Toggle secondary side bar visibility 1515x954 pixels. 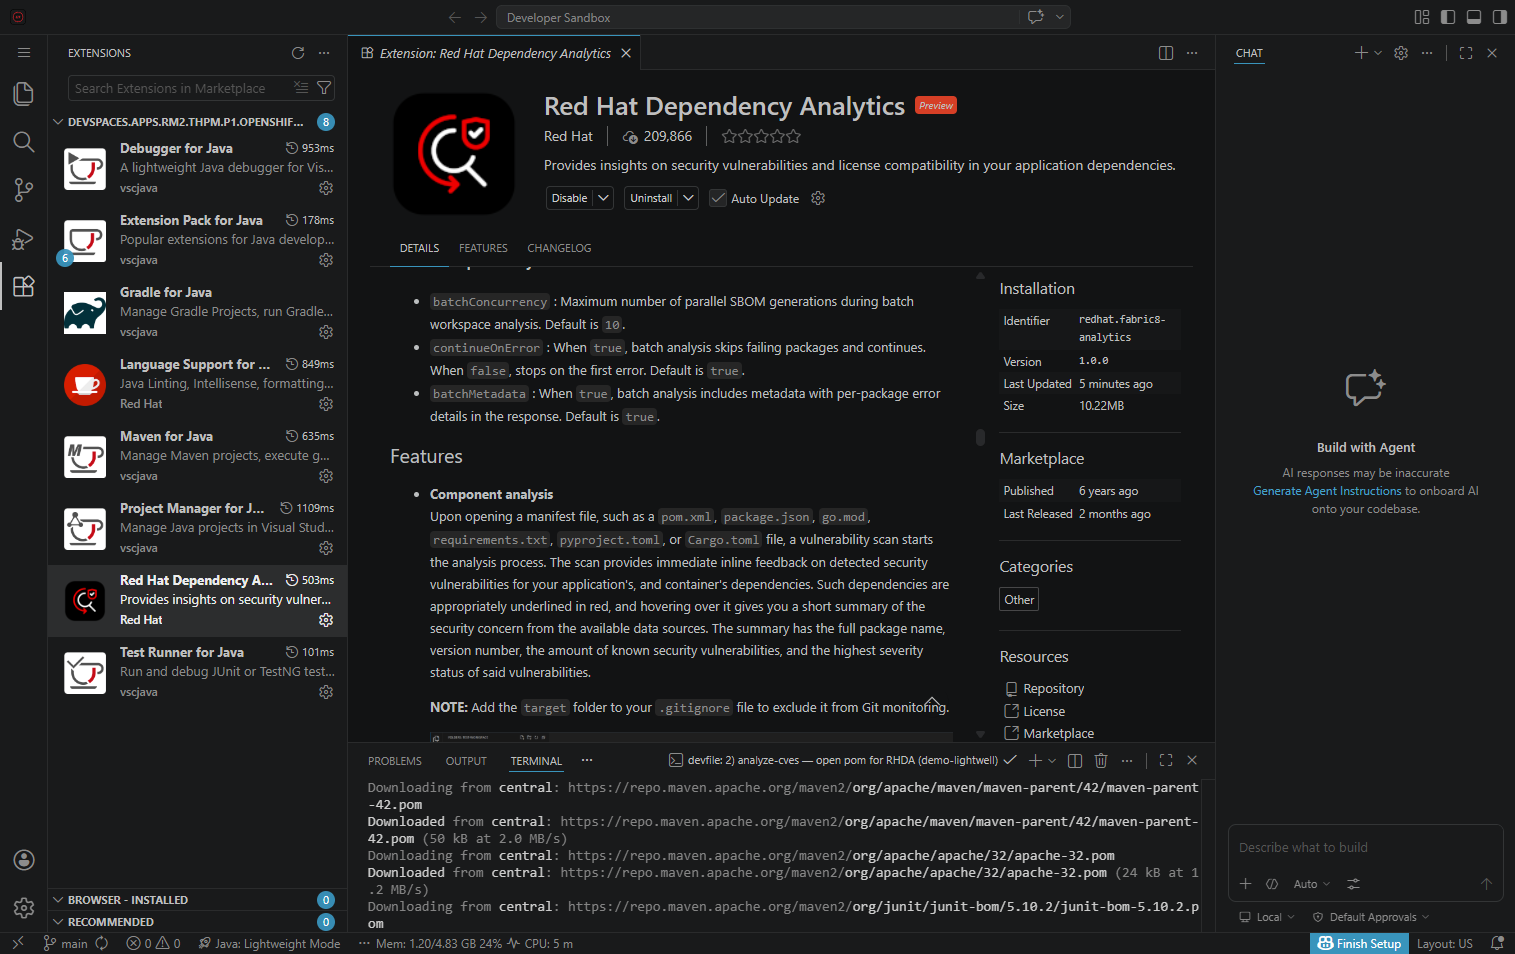point(1500,17)
